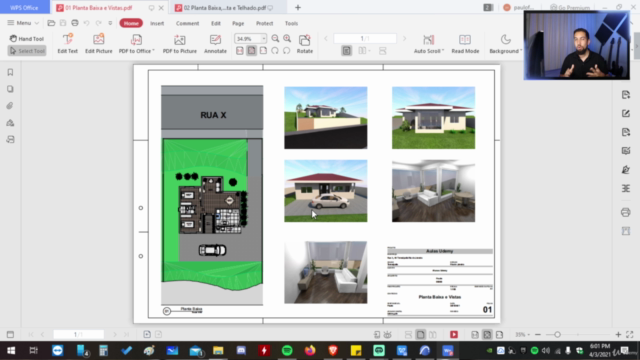This screenshot has height=360, width=640.
Task: Click the red play slideshow icon
Action: 453,335
